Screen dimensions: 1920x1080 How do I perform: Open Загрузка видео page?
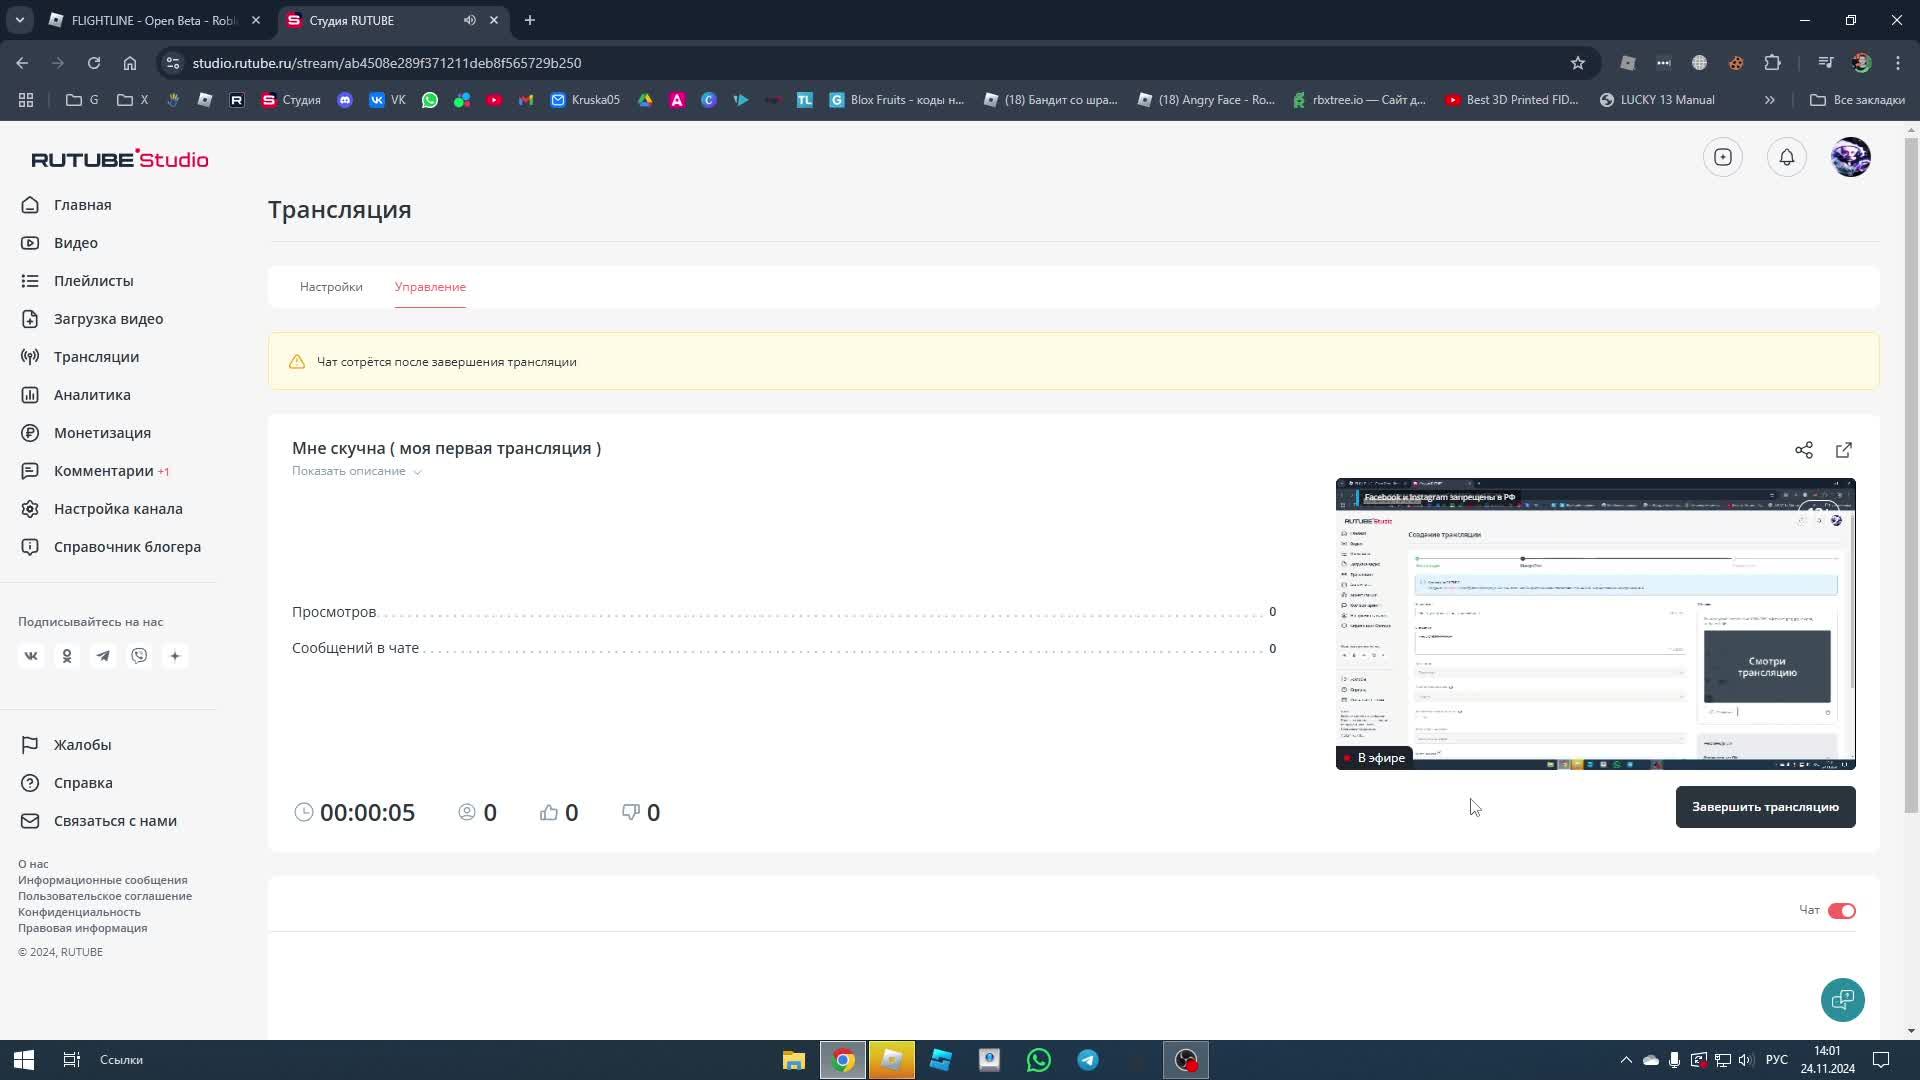(x=93, y=319)
